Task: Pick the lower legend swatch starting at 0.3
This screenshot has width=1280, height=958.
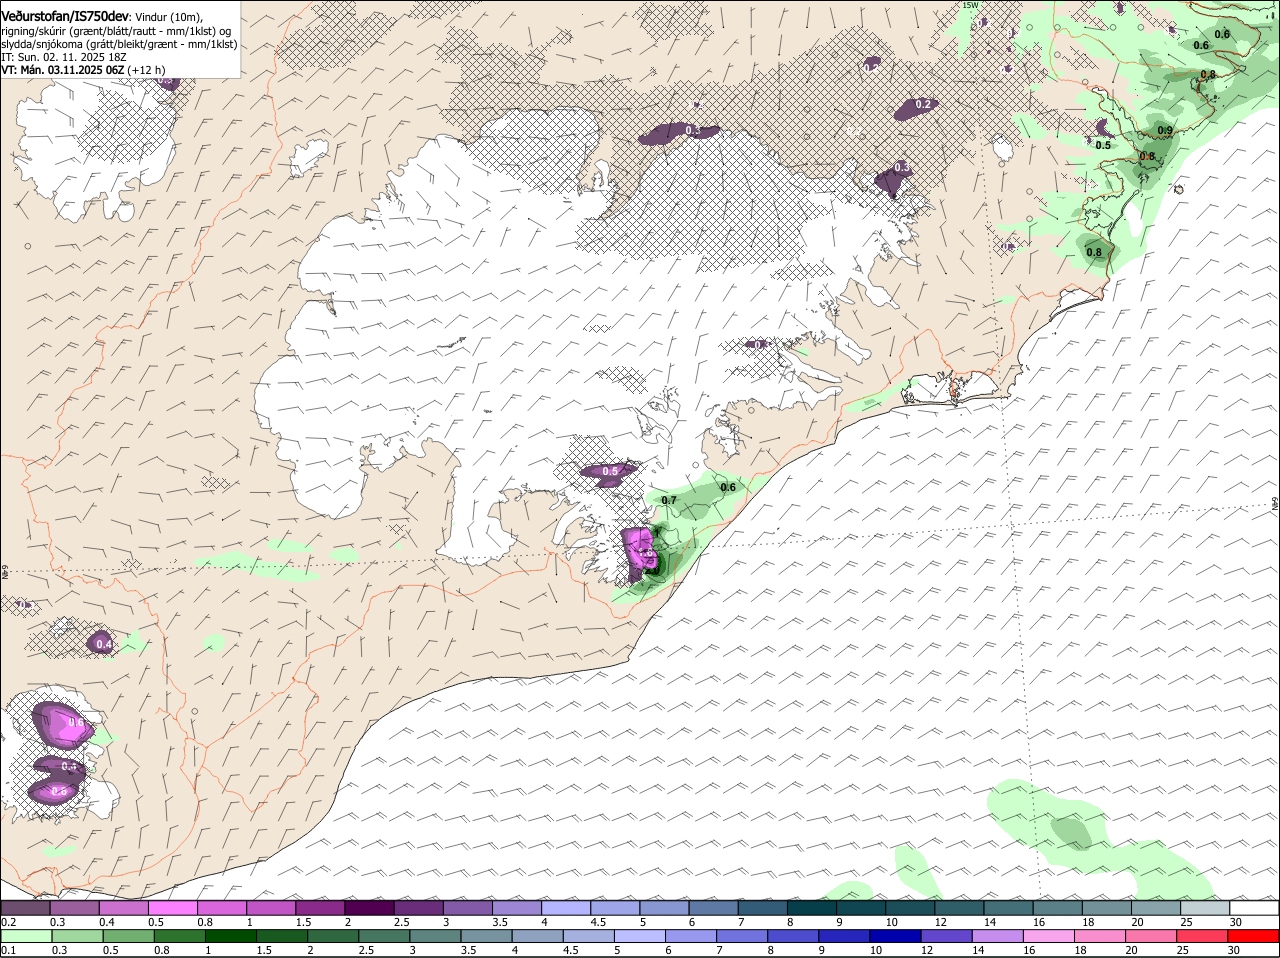Action: [x=77, y=936]
